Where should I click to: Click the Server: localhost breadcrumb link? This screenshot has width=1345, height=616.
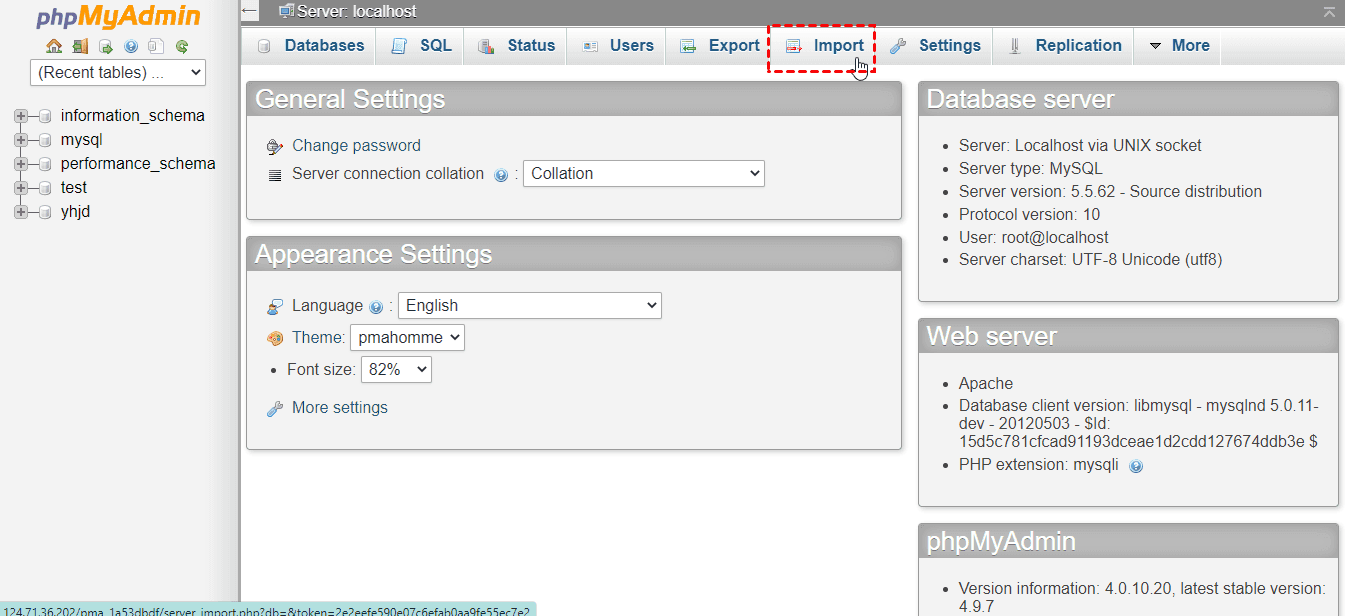357,11
